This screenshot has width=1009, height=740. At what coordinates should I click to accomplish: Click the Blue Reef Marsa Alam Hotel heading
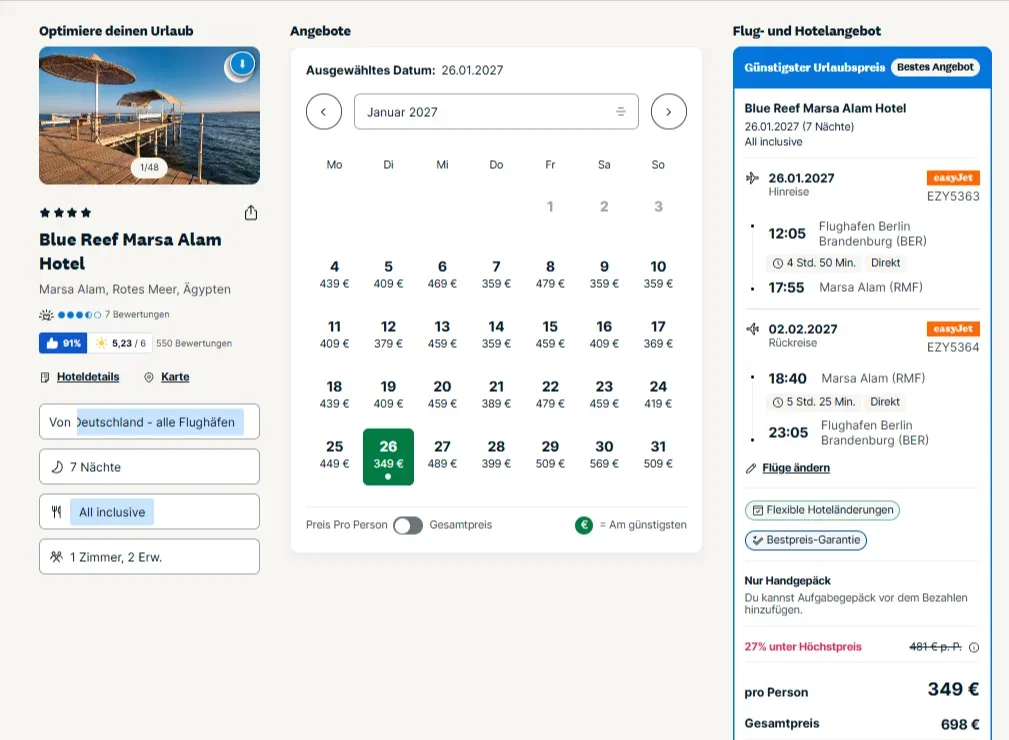point(130,252)
